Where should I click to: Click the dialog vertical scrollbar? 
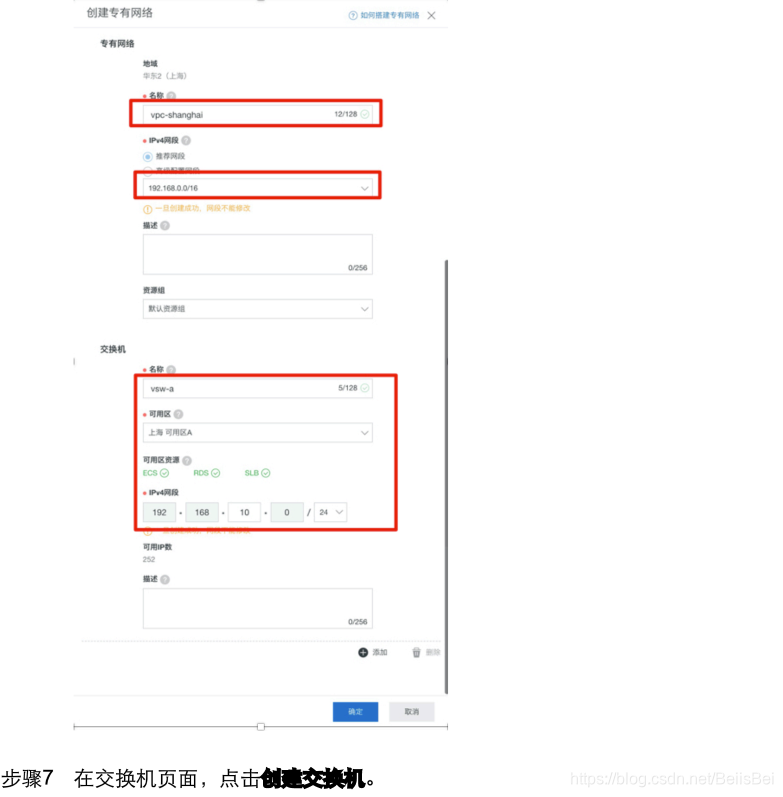pyautogui.click(x=446, y=477)
